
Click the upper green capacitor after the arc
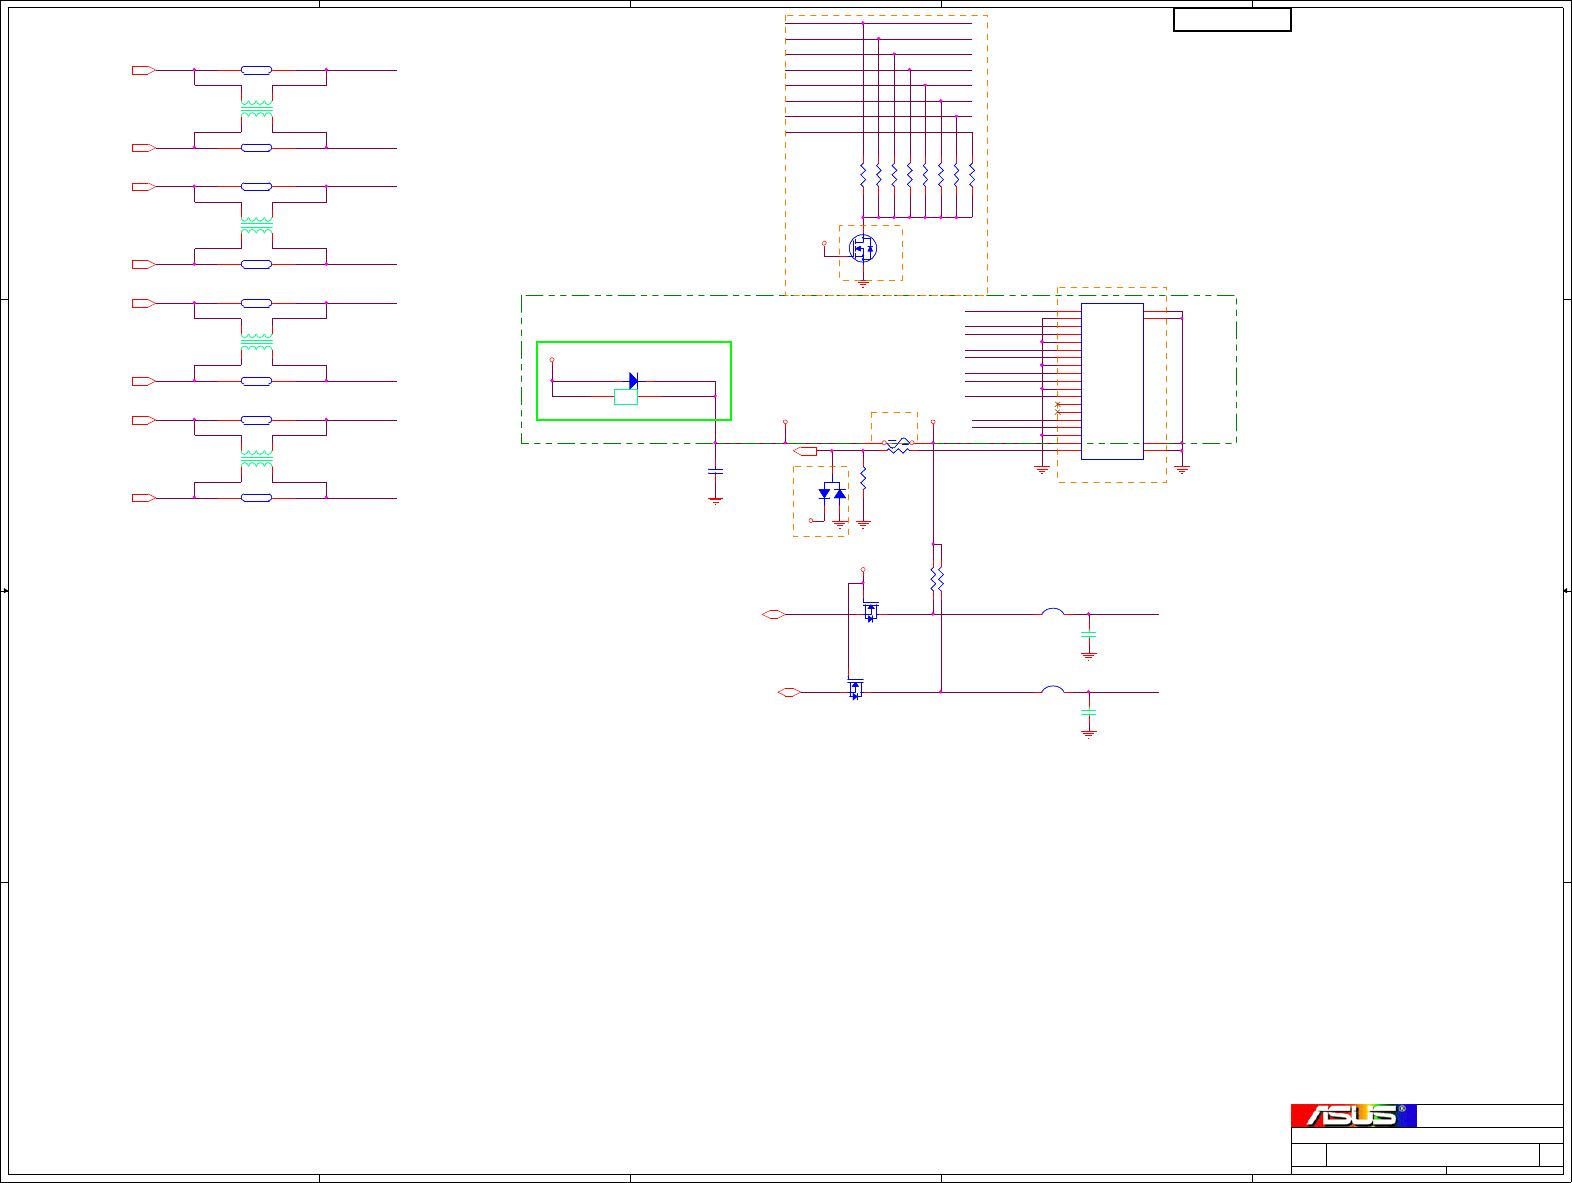coord(1089,634)
